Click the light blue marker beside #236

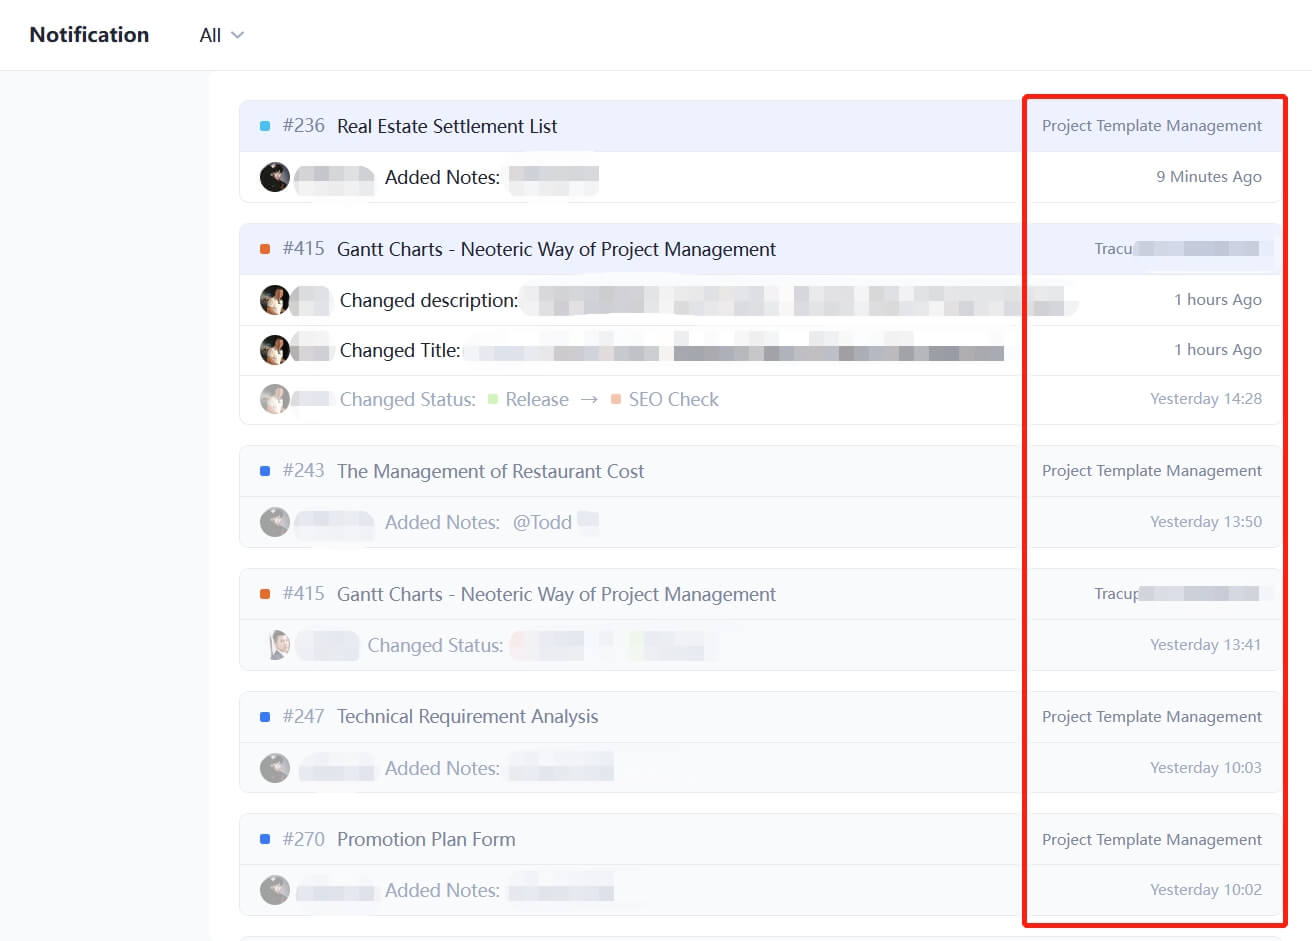click(265, 126)
